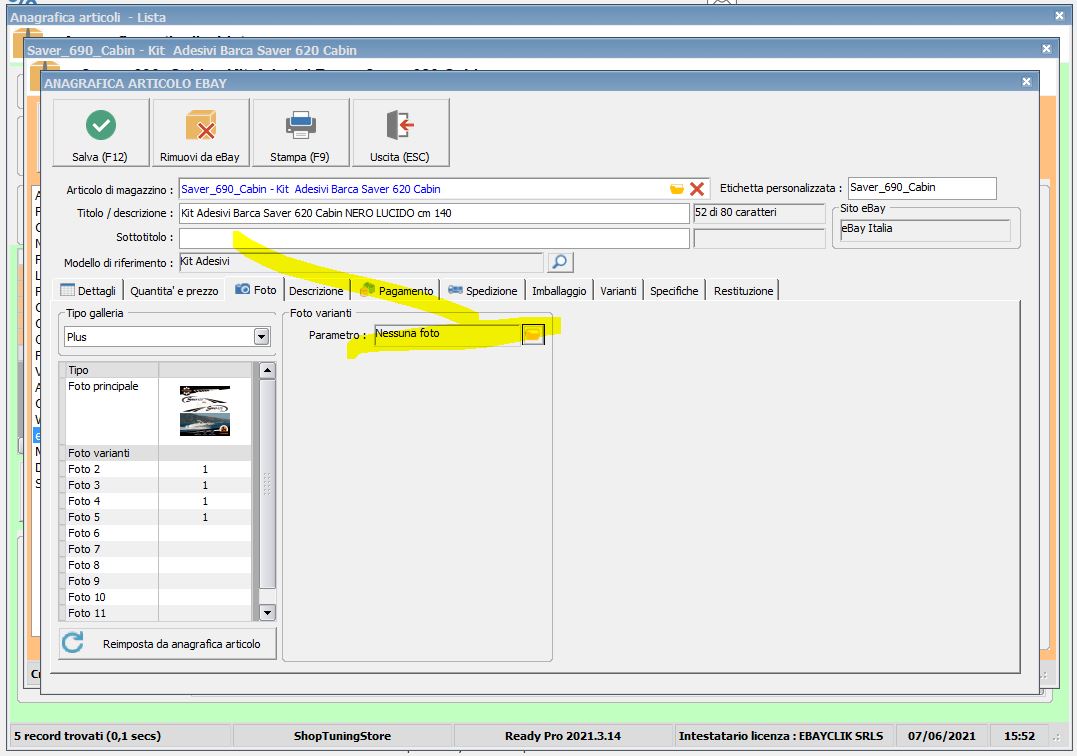Click Modello di riferimento field Kit Adesivi
The width and height of the screenshot is (1077, 756).
(x=361, y=262)
